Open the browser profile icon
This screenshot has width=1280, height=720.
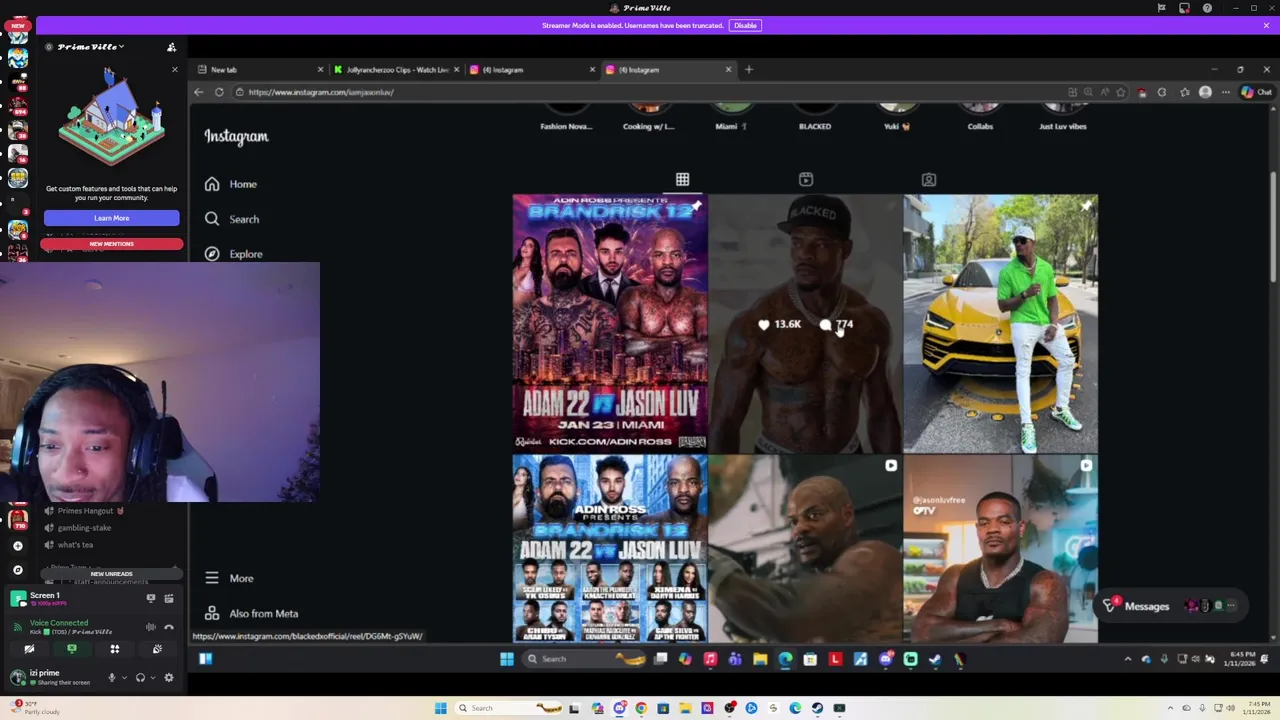1205,92
